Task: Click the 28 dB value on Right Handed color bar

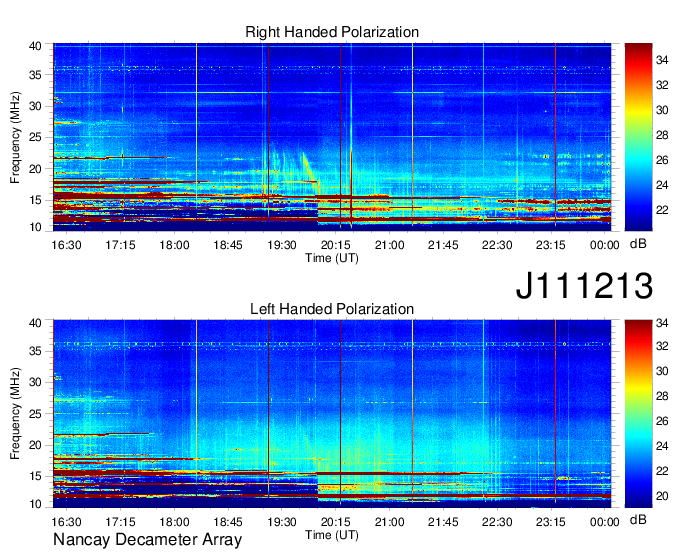Action: pos(662,135)
